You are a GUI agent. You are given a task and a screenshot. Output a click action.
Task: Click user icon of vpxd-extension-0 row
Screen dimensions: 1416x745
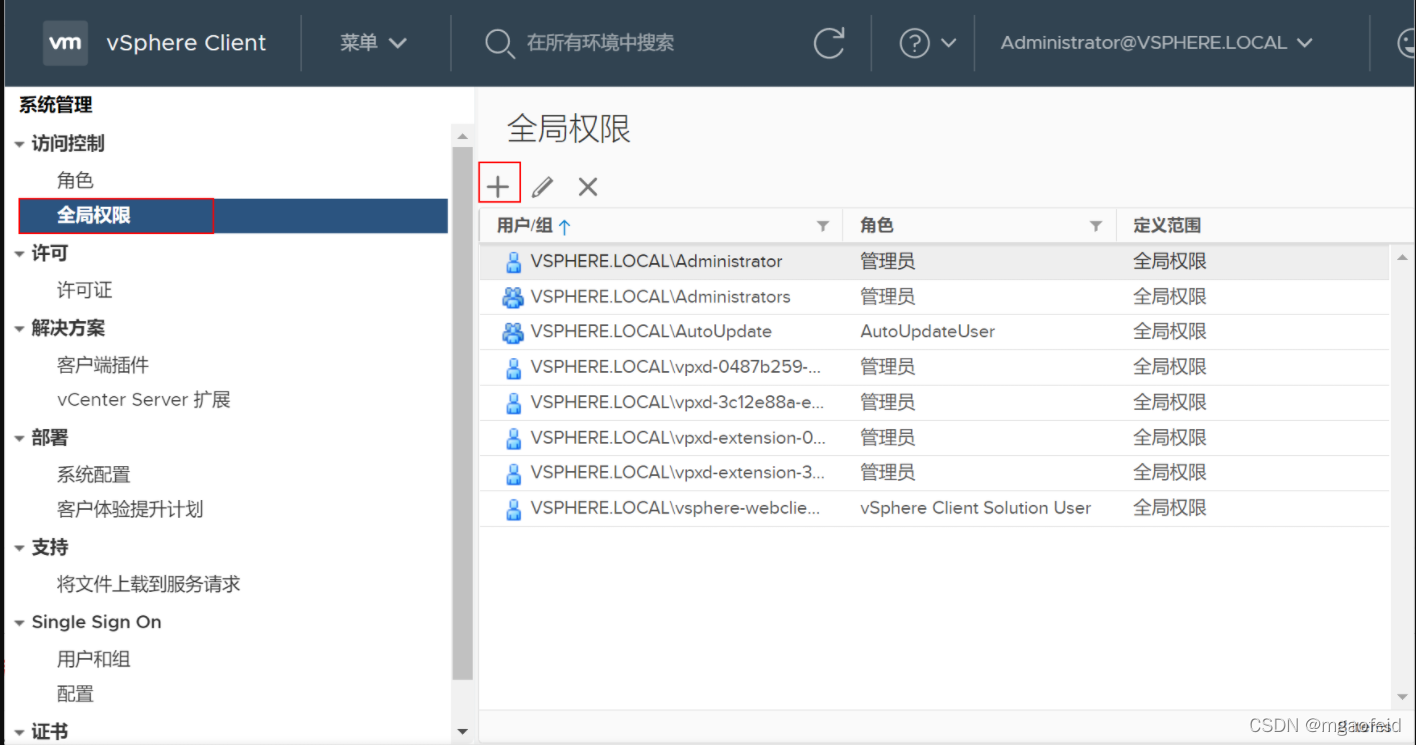[513, 438]
